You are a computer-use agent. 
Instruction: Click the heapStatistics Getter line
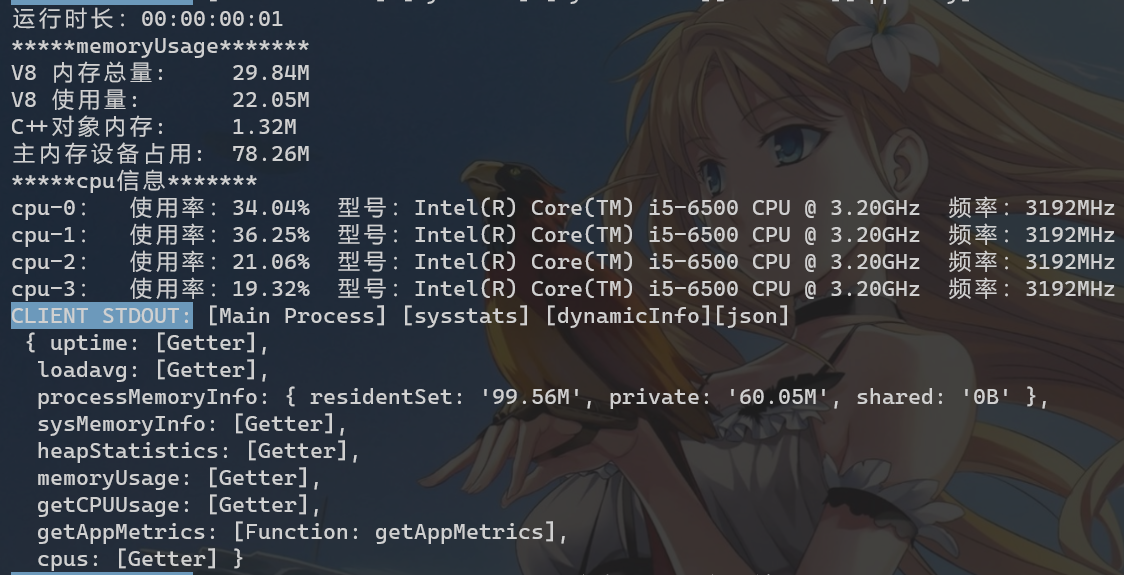click(x=199, y=451)
